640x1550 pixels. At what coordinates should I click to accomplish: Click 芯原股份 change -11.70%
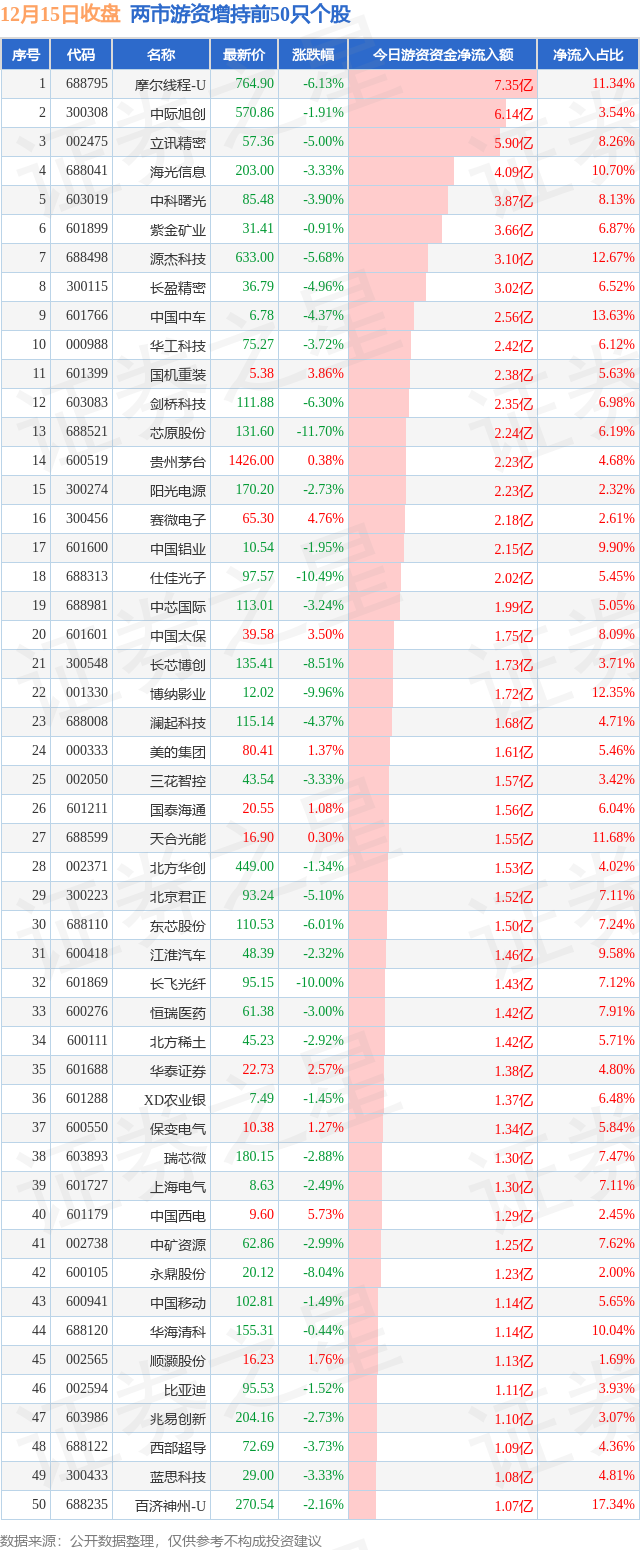click(x=320, y=432)
